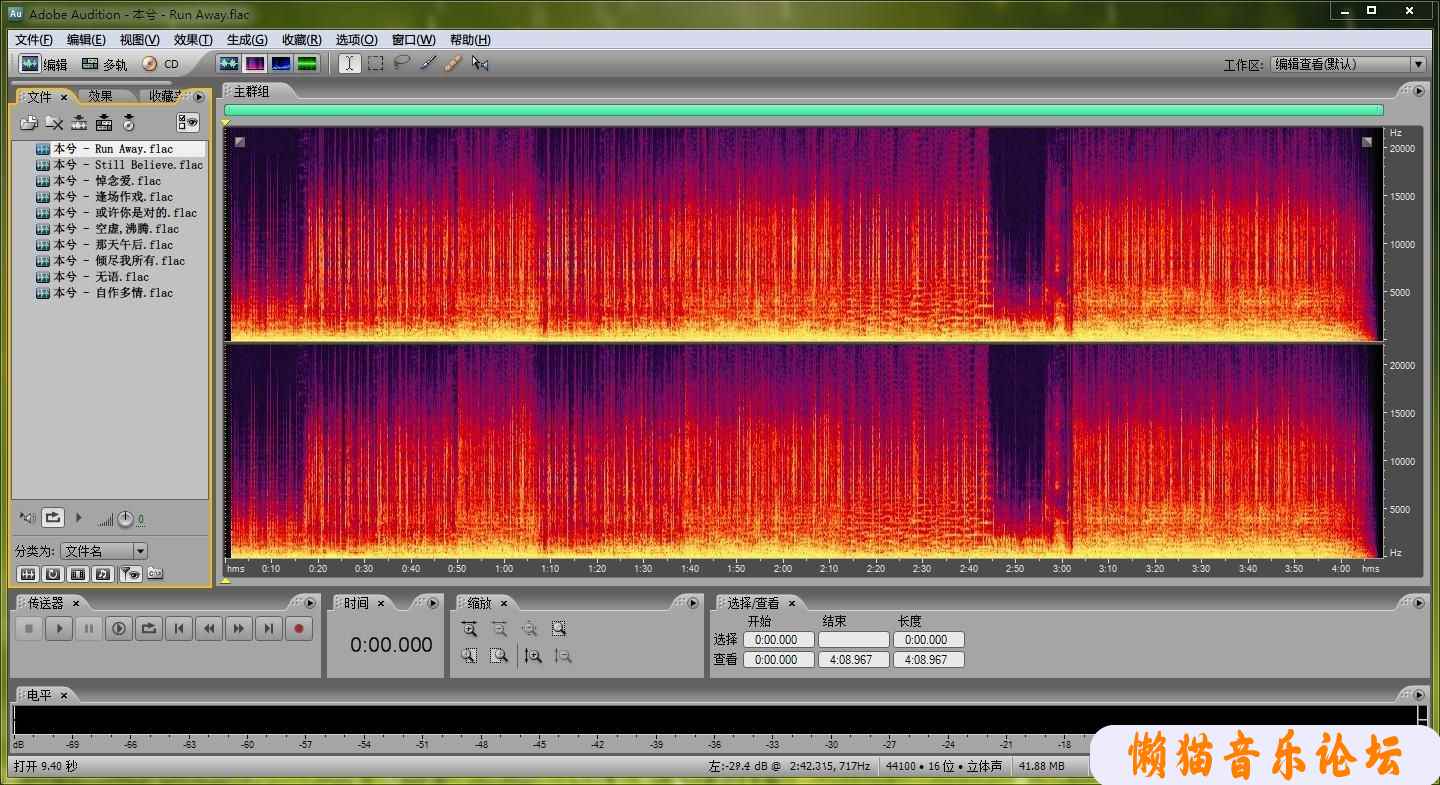Open the sort-by dropdown (文件名)
The height and width of the screenshot is (785, 1440).
click(104, 551)
